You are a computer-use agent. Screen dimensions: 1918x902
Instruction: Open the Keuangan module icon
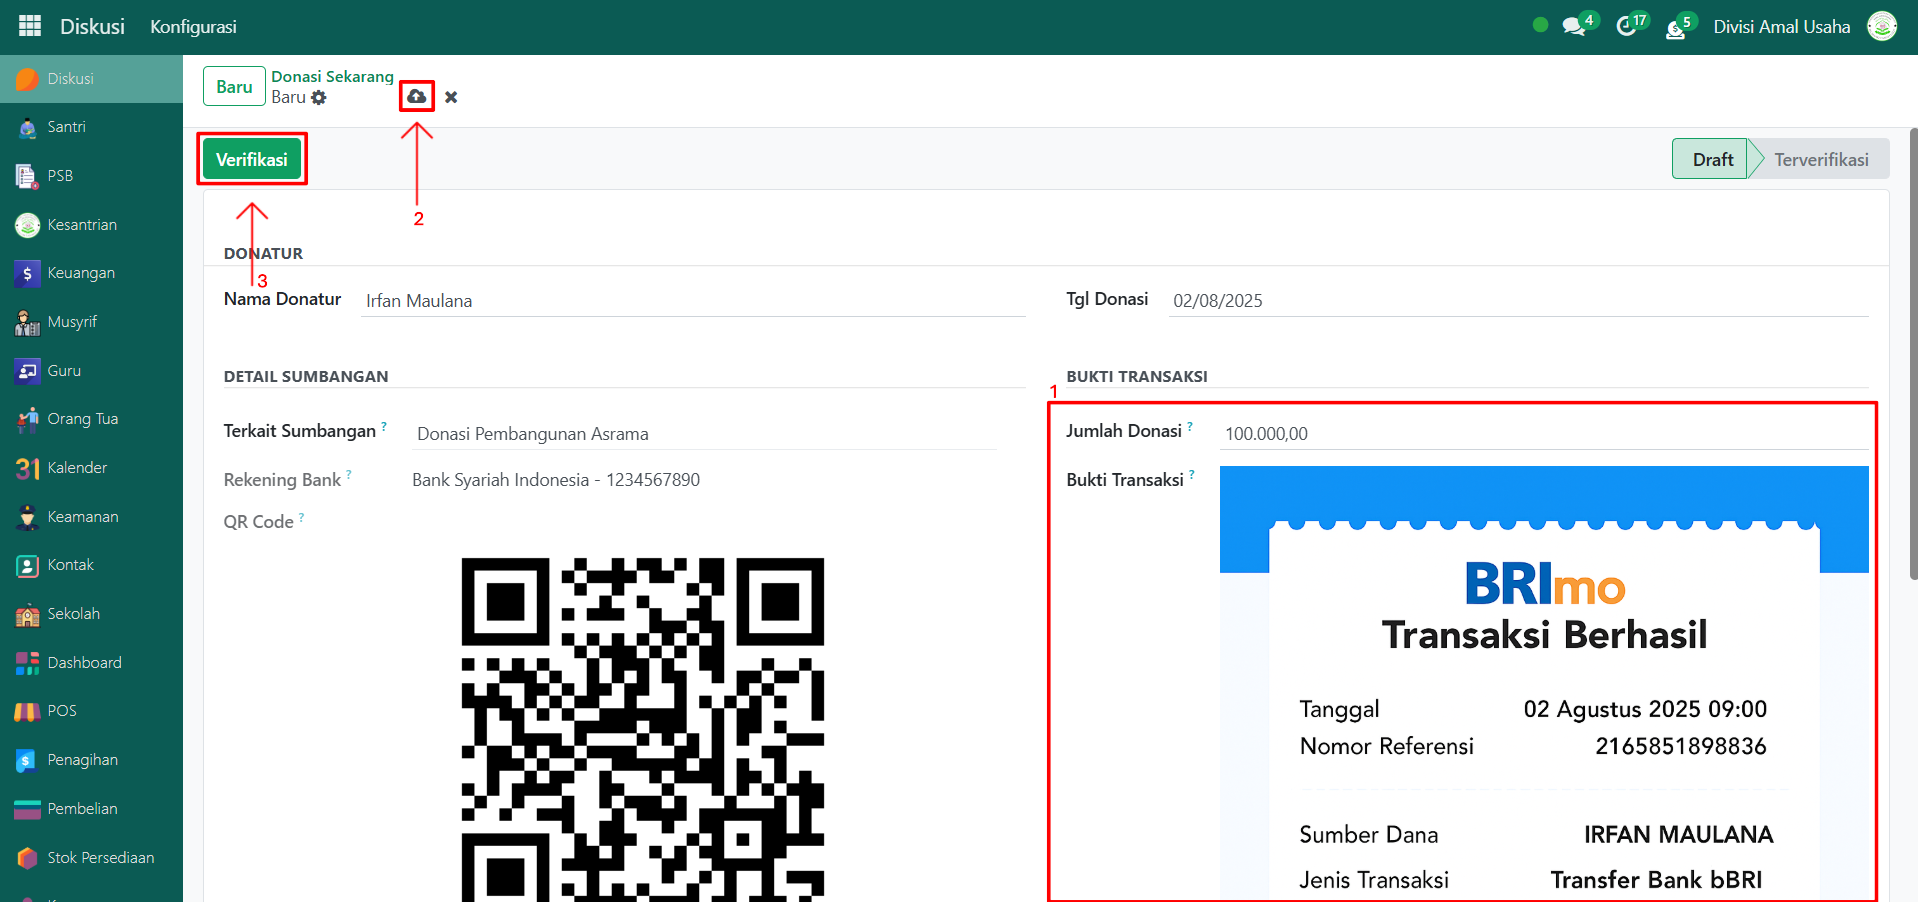pos(27,273)
